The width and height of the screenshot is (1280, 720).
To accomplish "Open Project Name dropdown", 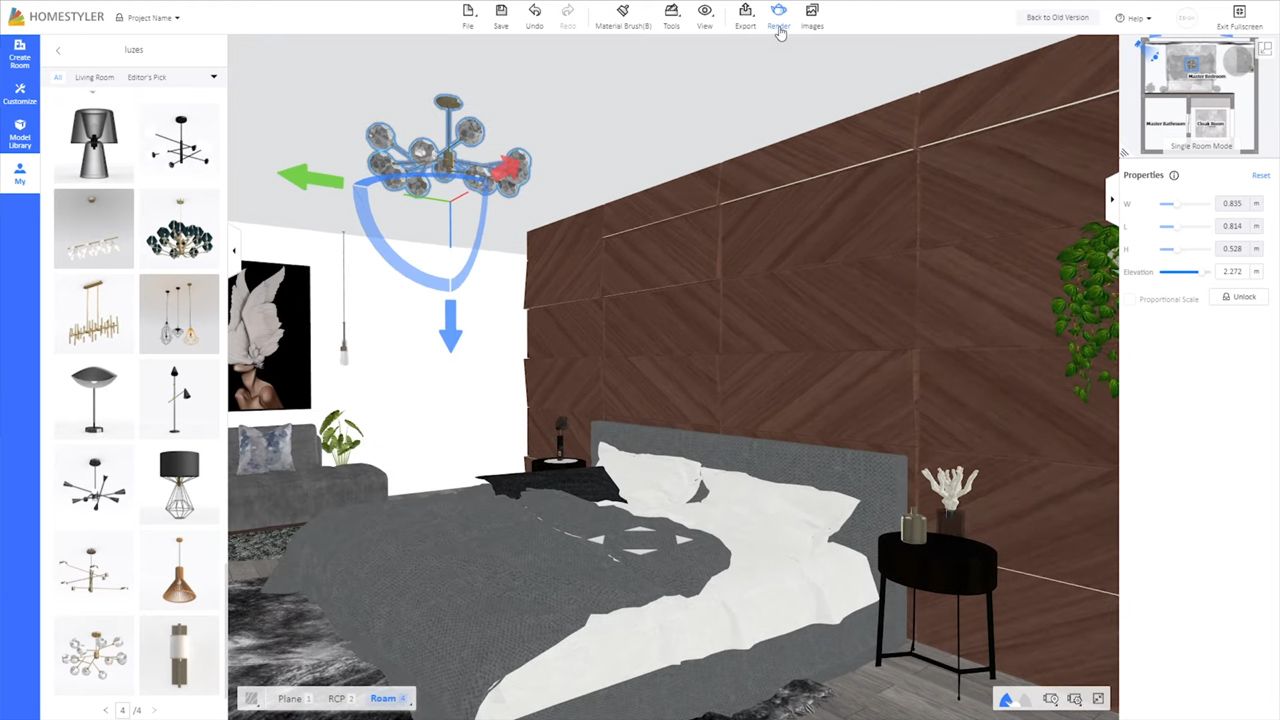I will 148,18.
